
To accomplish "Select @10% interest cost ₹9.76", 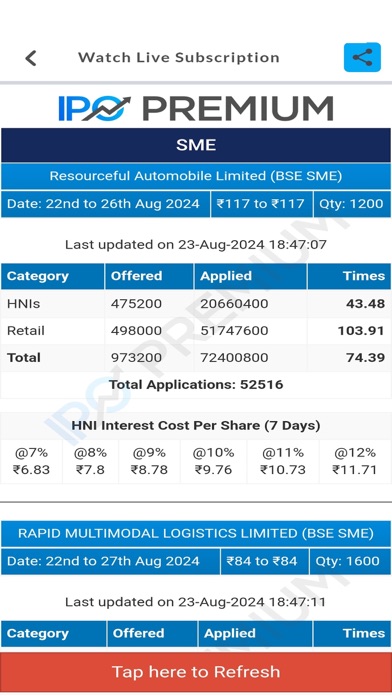I will pyautogui.click(x=213, y=461).
